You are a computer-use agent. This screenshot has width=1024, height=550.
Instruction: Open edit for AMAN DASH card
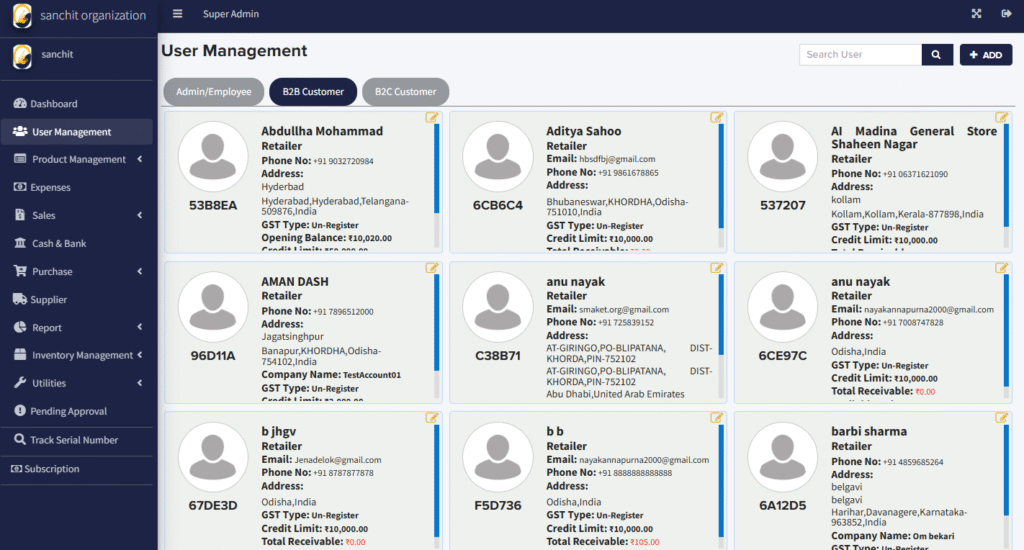click(432, 267)
